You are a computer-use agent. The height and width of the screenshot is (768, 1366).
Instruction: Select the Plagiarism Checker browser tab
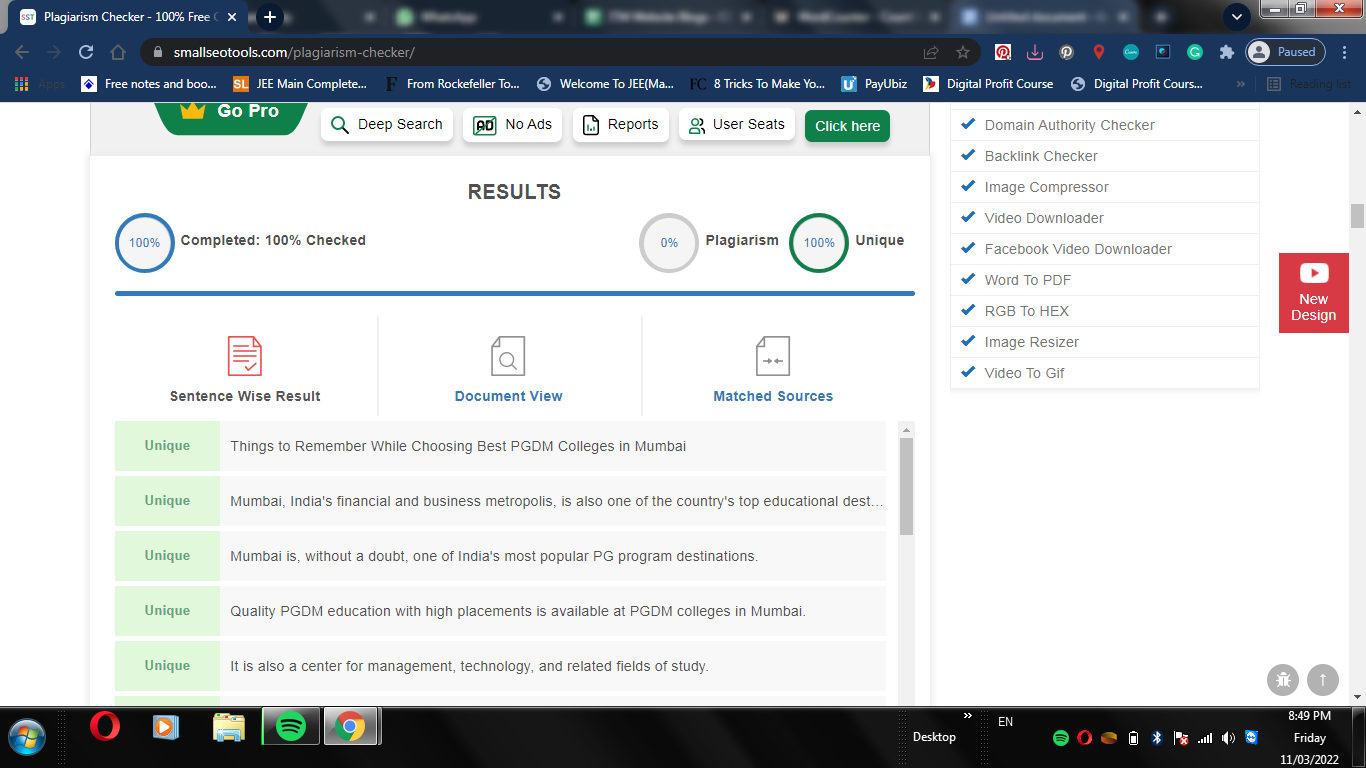coord(128,17)
